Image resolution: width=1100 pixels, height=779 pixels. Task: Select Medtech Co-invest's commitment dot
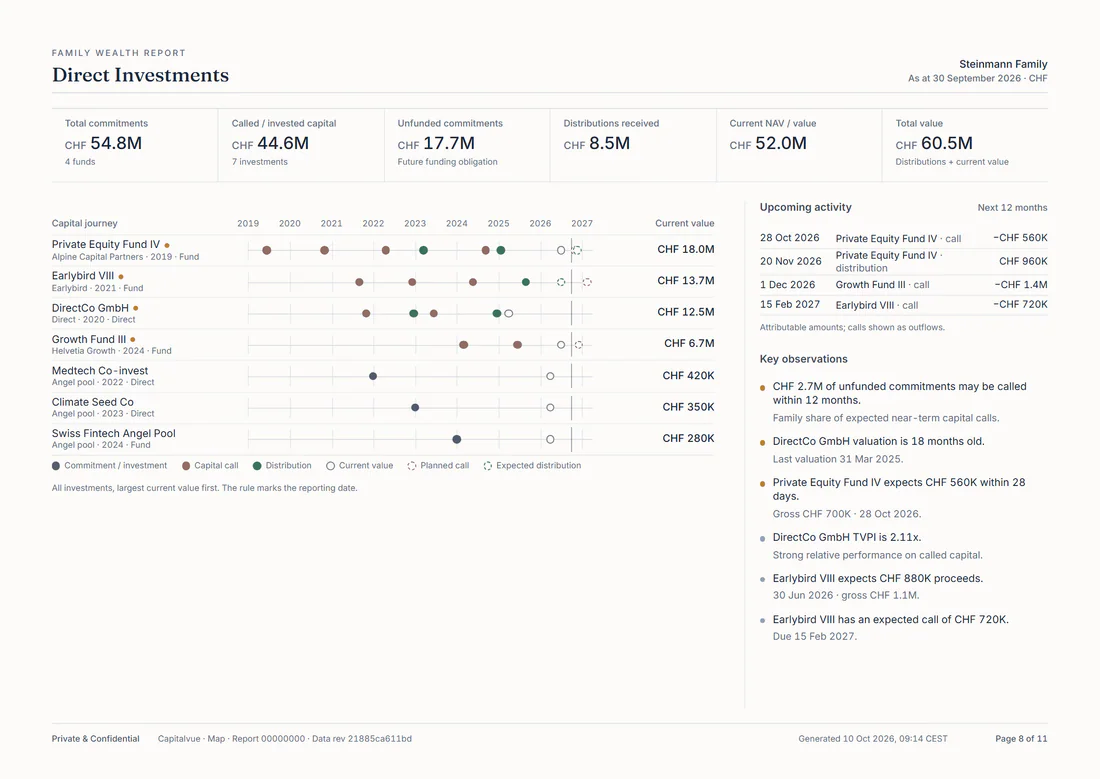tap(373, 376)
